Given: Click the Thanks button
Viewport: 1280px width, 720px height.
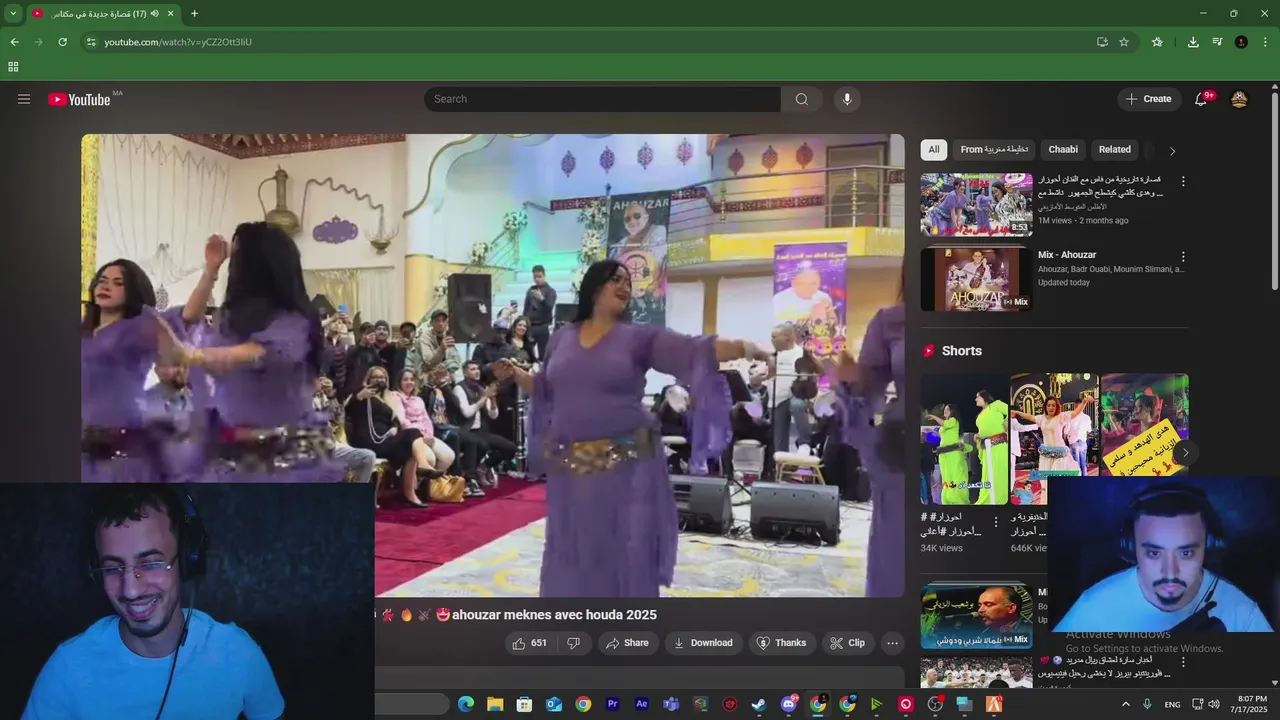Looking at the screenshot, I should 781,643.
